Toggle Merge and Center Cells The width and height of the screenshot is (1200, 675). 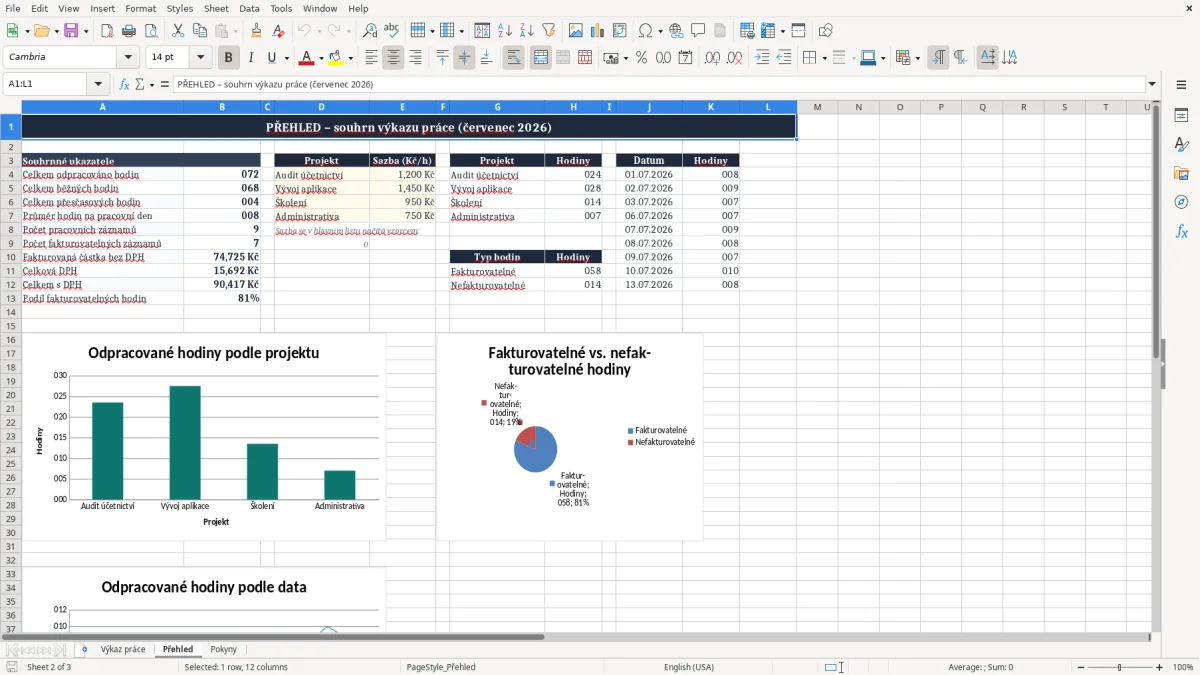540,57
